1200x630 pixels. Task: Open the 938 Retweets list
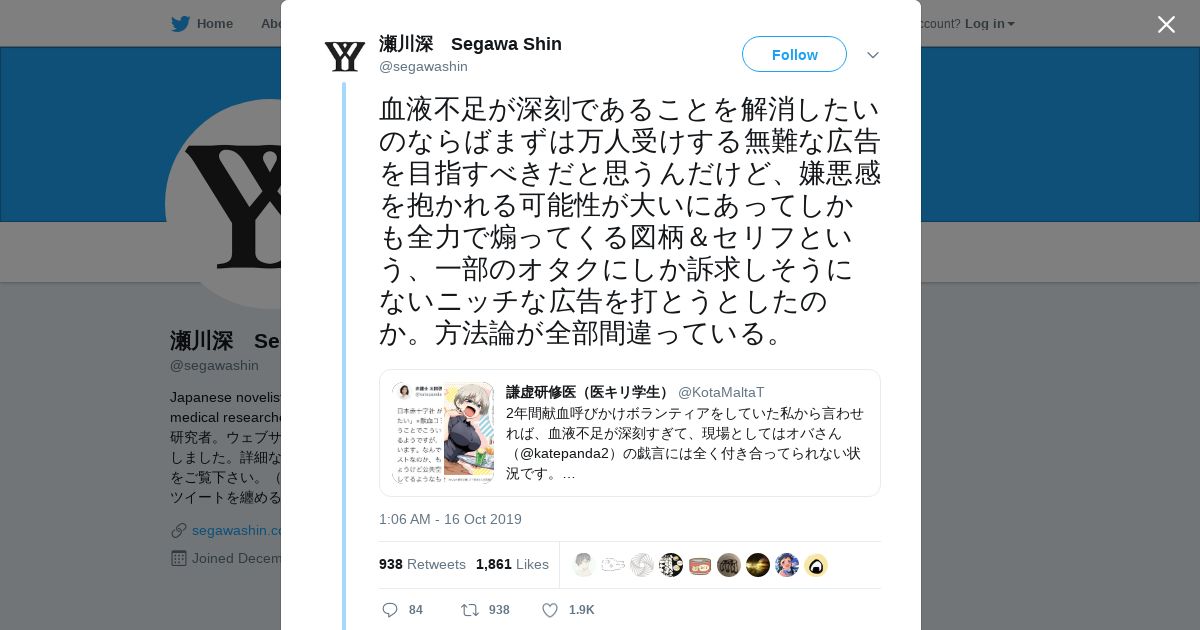click(422, 564)
